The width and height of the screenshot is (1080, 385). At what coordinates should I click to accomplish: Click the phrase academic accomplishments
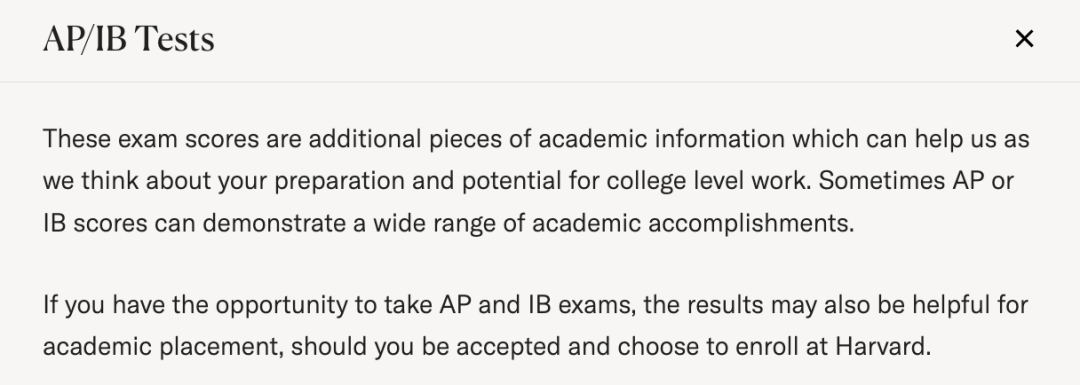pos(693,223)
